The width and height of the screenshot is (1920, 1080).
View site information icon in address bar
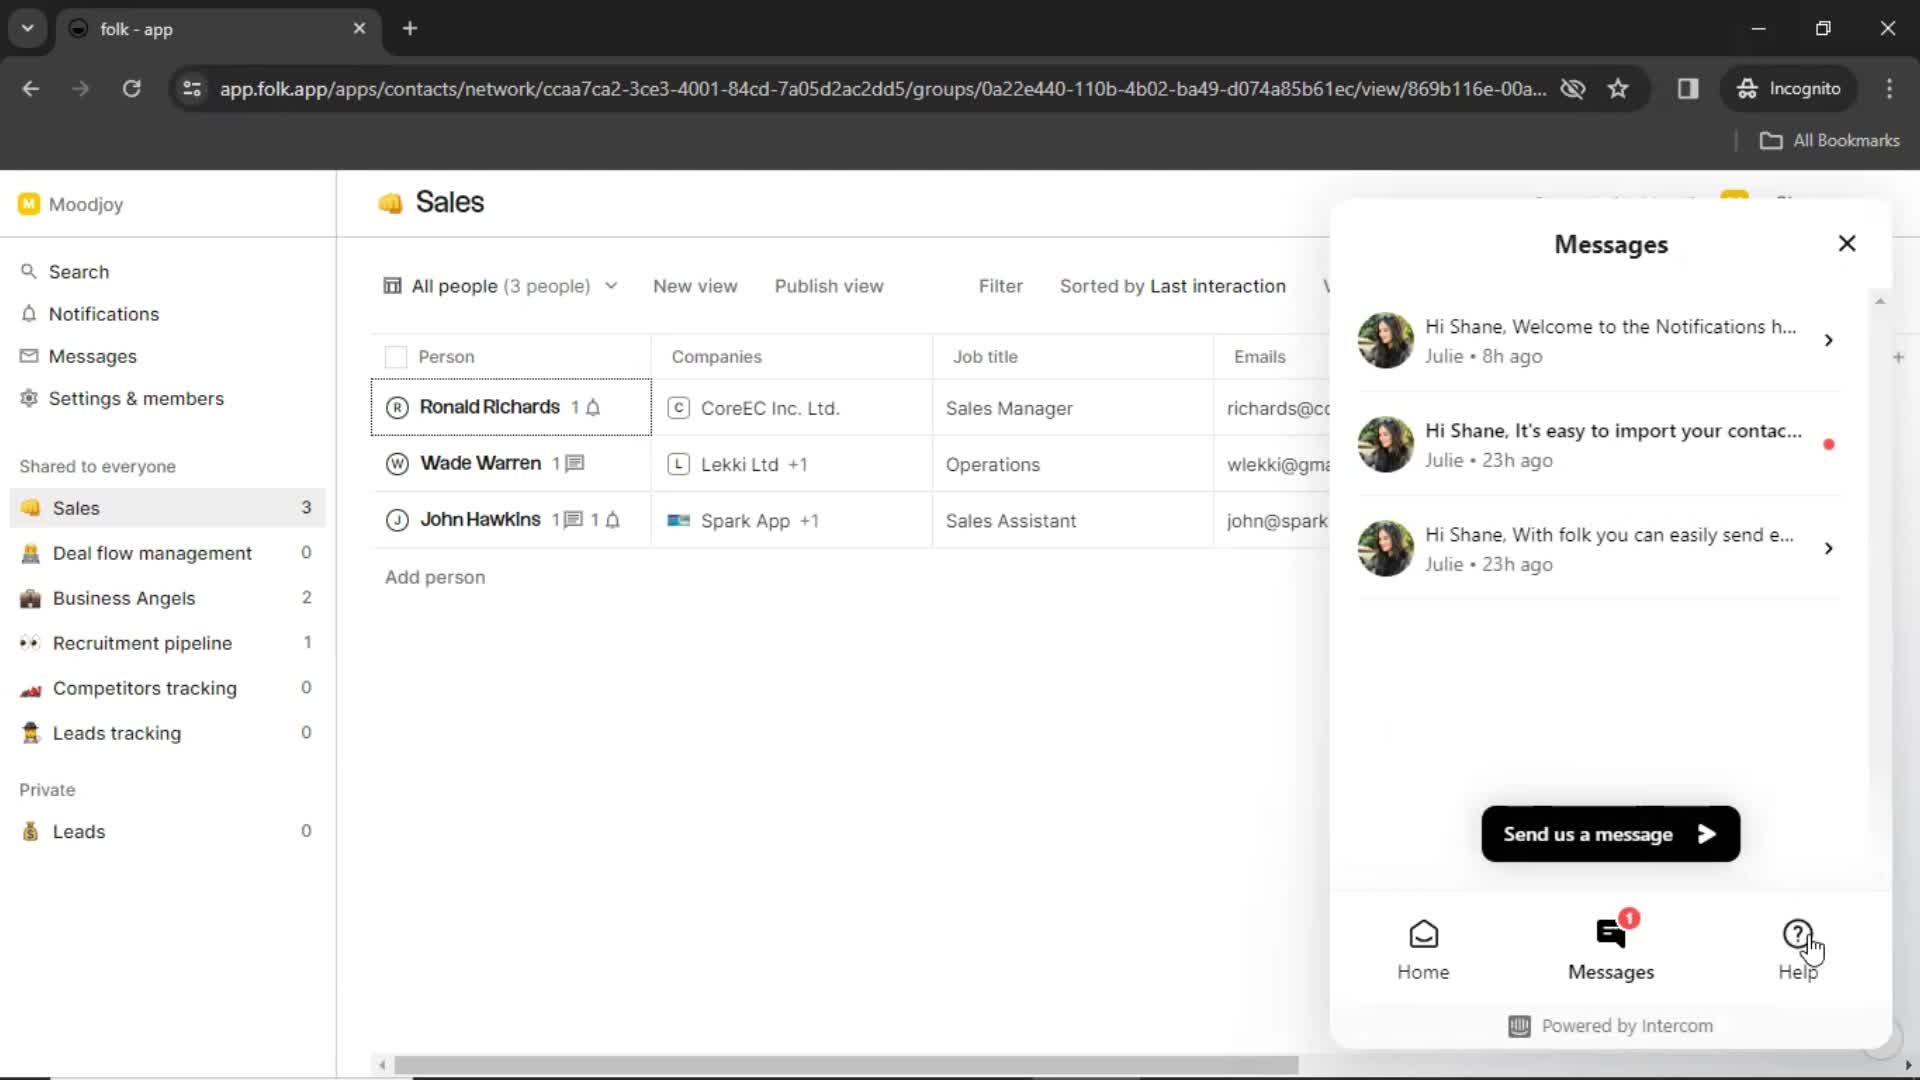click(192, 89)
